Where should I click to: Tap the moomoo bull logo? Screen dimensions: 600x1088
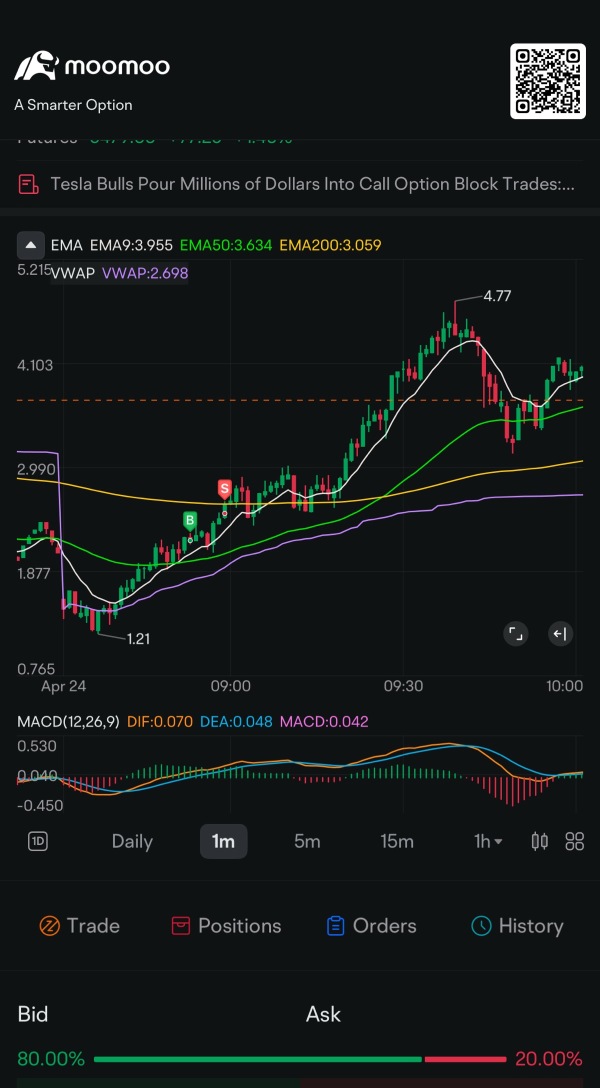pyautogui.click(x=36, y=66)
